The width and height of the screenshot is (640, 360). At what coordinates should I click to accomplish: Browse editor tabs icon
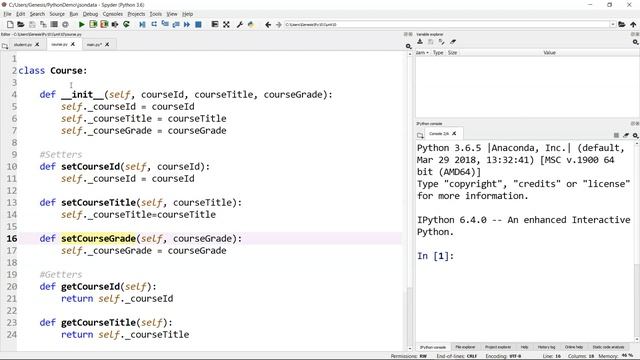pos(5,46)
